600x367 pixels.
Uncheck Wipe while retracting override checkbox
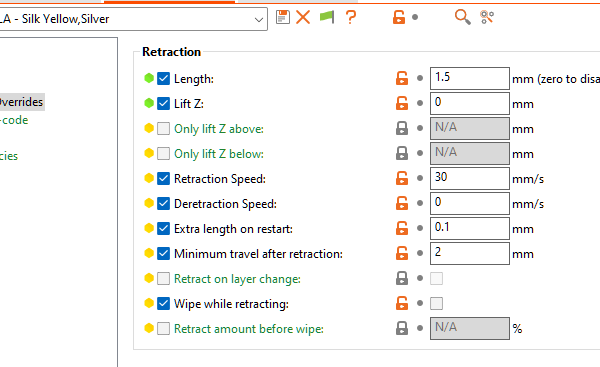(x=163, y=303)
